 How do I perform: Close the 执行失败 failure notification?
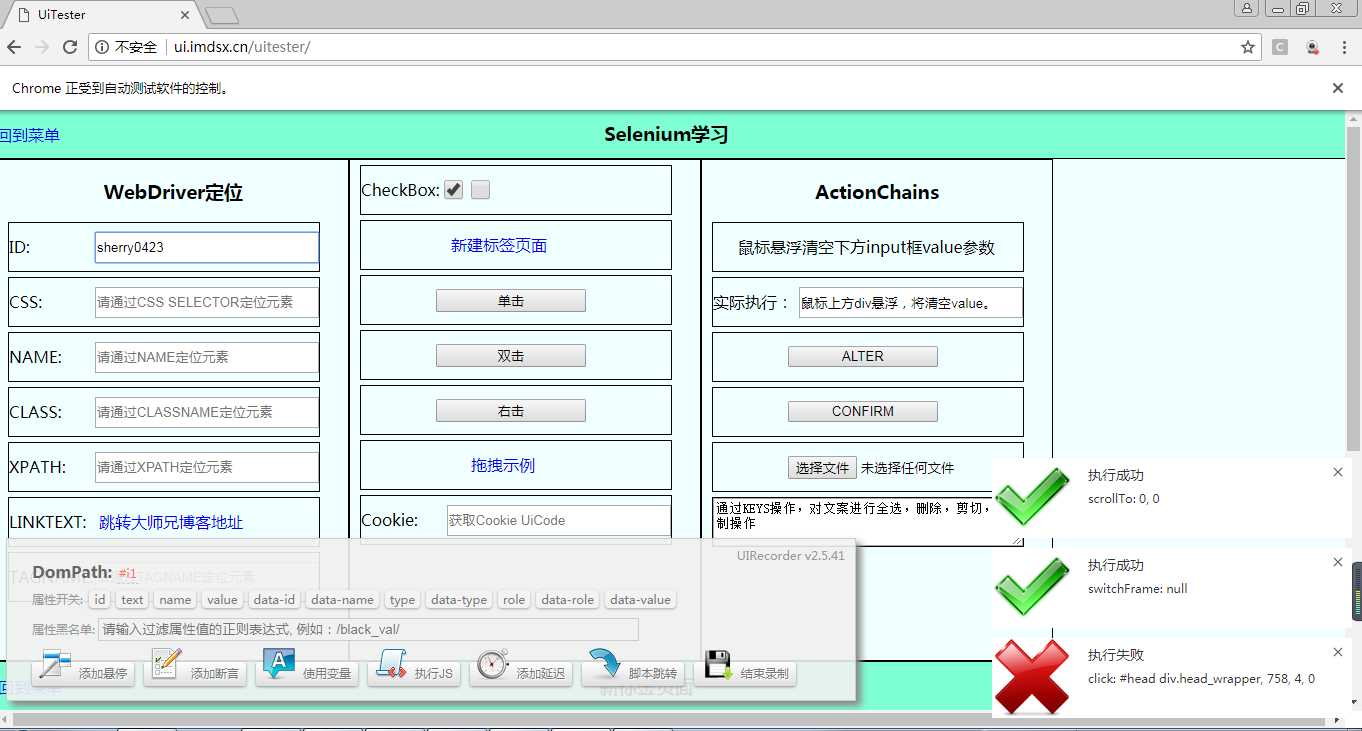[x=1338, y=652]
